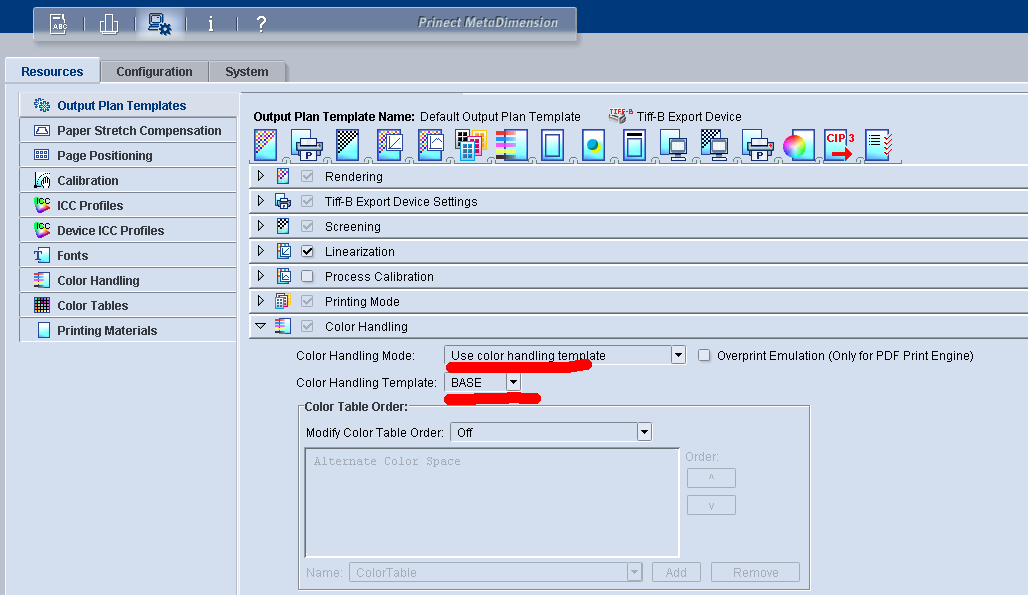Select the Linearization curve toolbar icon
1028x595 pixels.
[x=389, y=145]
